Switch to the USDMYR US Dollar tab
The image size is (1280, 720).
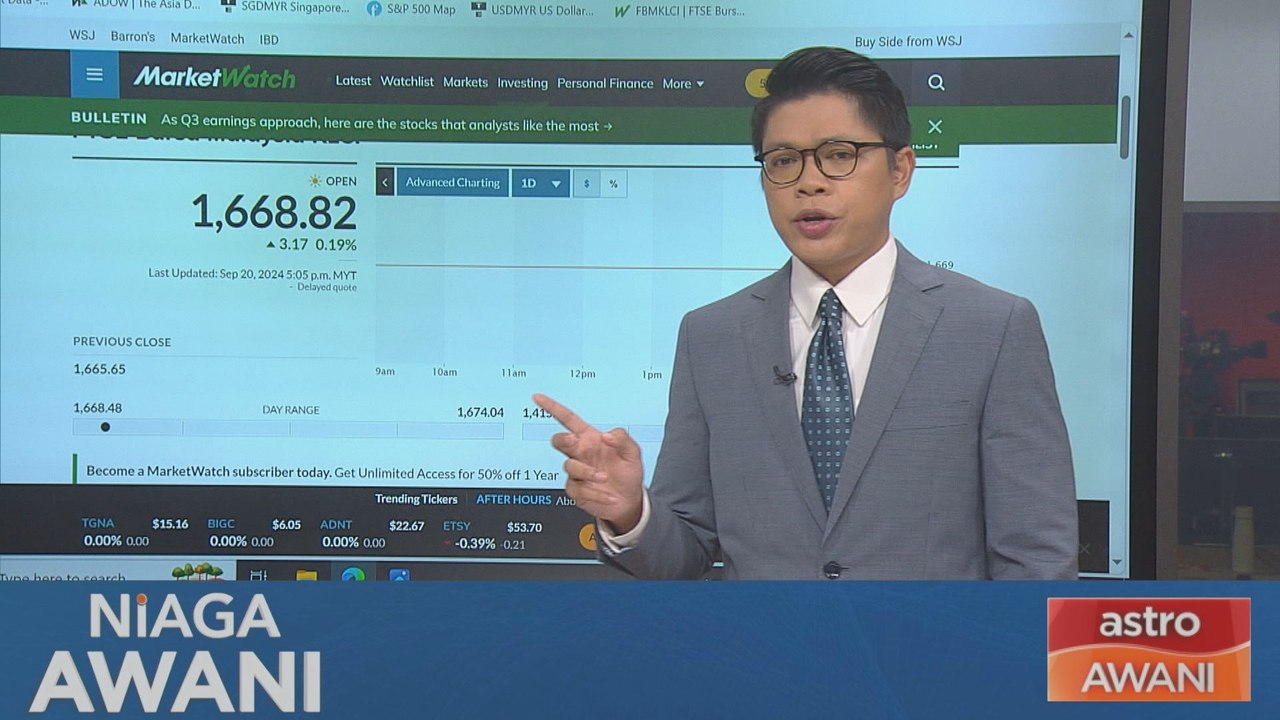coord(532,9)
